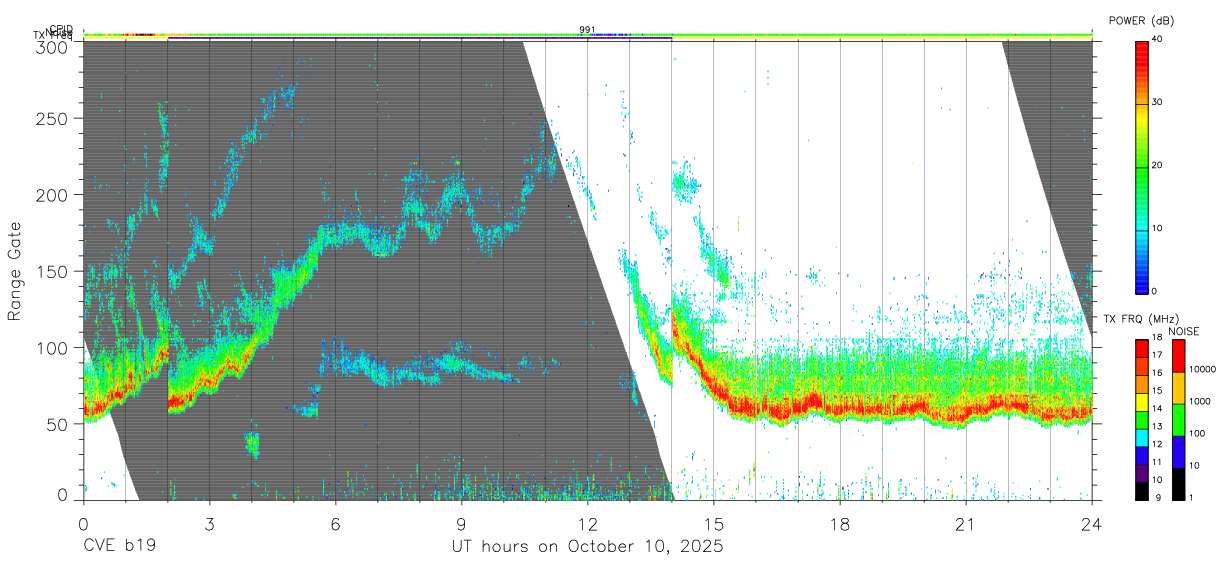Click the UT hours on October 10, 2025 caption

pos(587,547)
